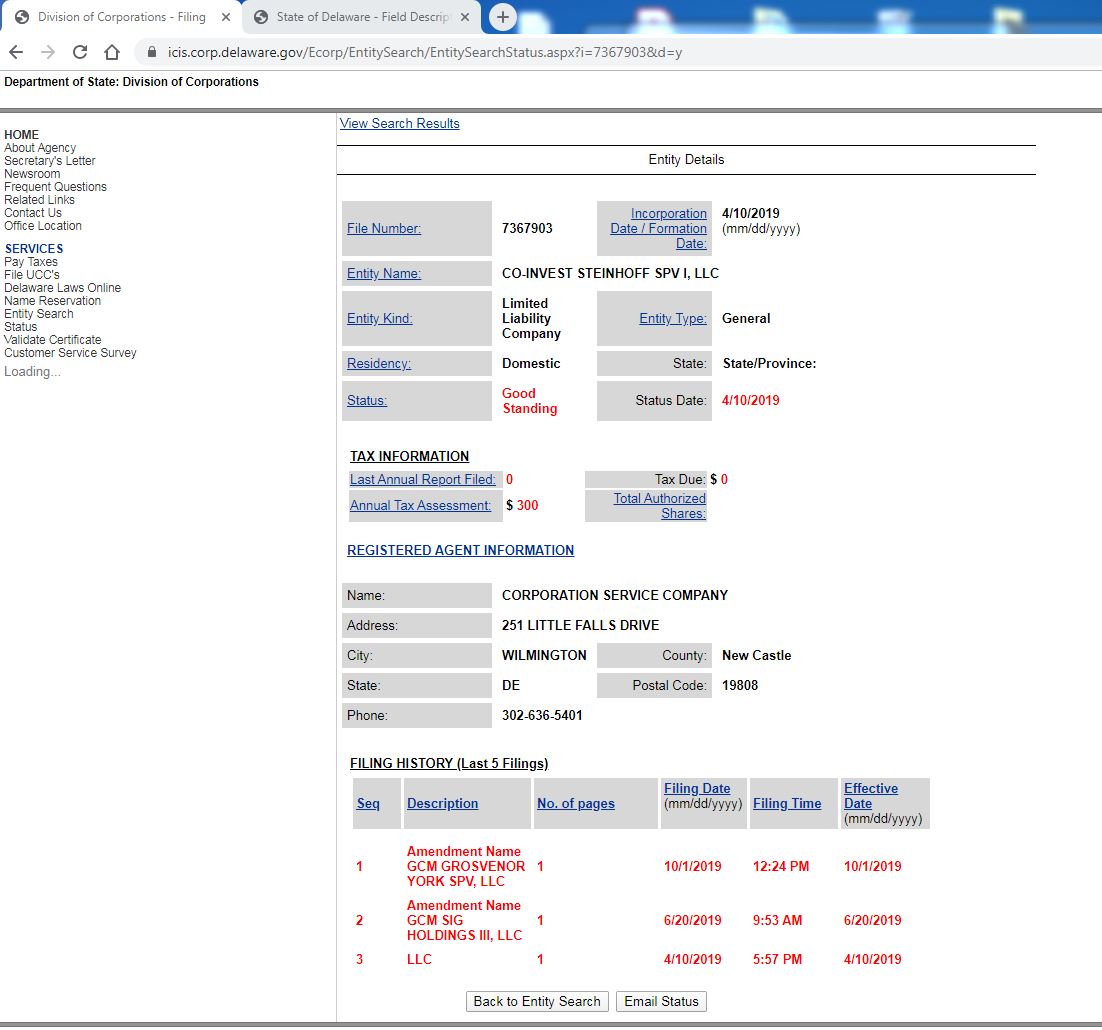1102x1030 pixels.
Task: Switch to State of Delaware Field Description tab
Action: [362, 17]
